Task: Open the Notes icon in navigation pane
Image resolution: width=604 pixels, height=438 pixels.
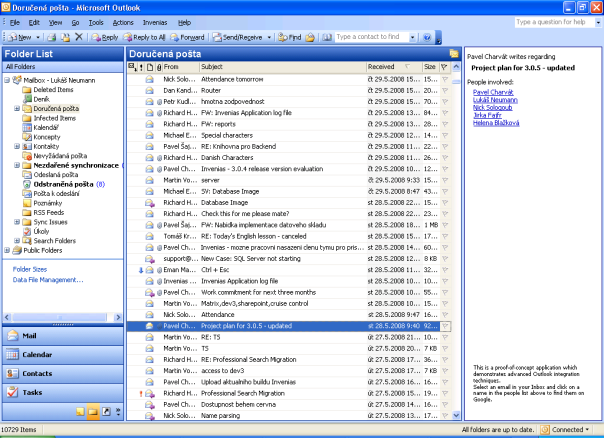Action: pyautogui.click(x=80, y=412)
